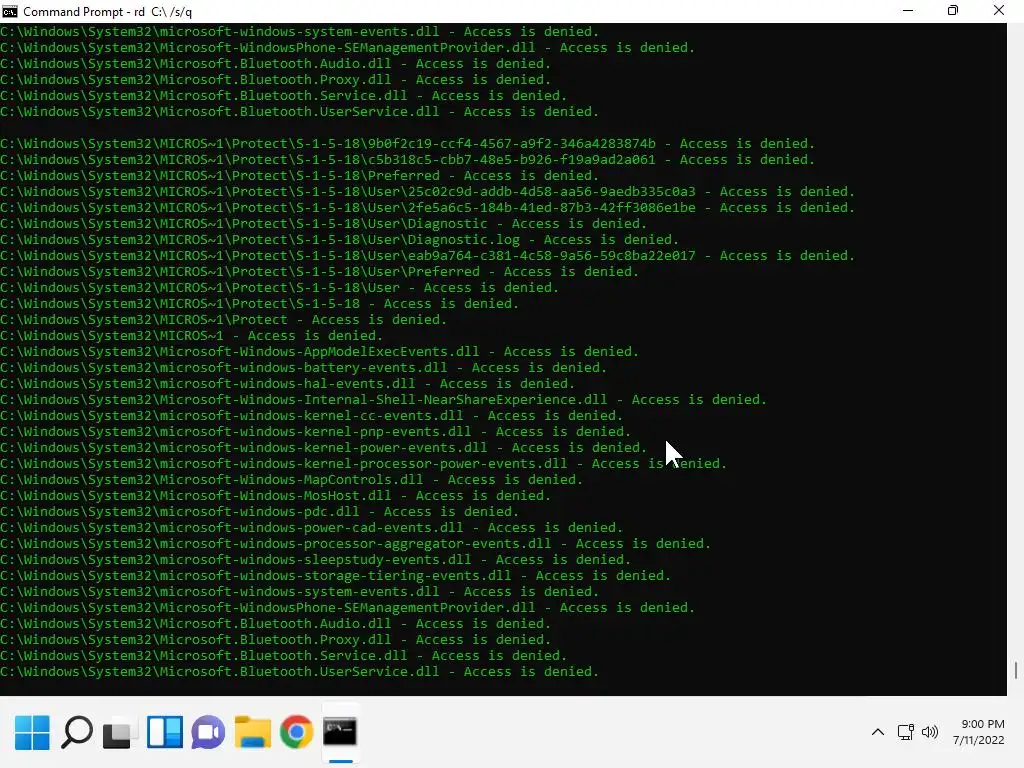Image resolution: width=1024 pixels, height=768 pixels.
Task: Select Command Prompt taskbar icon
Action: (340, 732)
